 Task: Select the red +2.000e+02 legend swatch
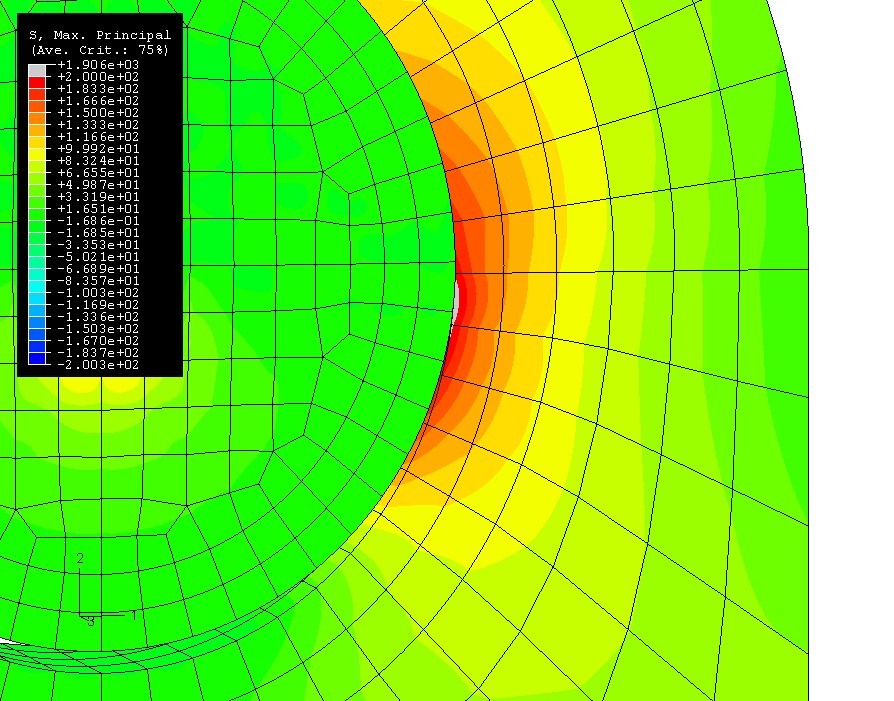37,82
